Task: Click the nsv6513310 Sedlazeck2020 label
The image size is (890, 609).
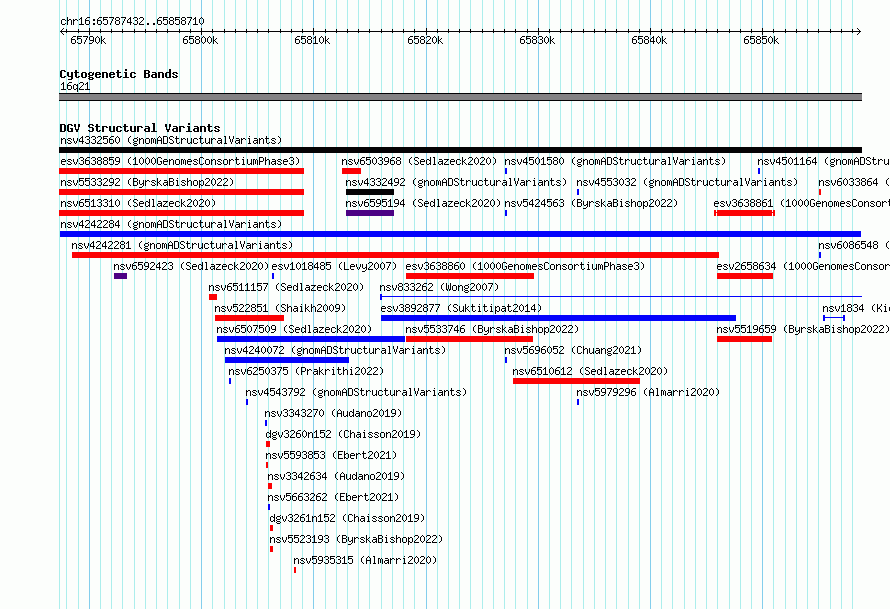Action: 138,203
